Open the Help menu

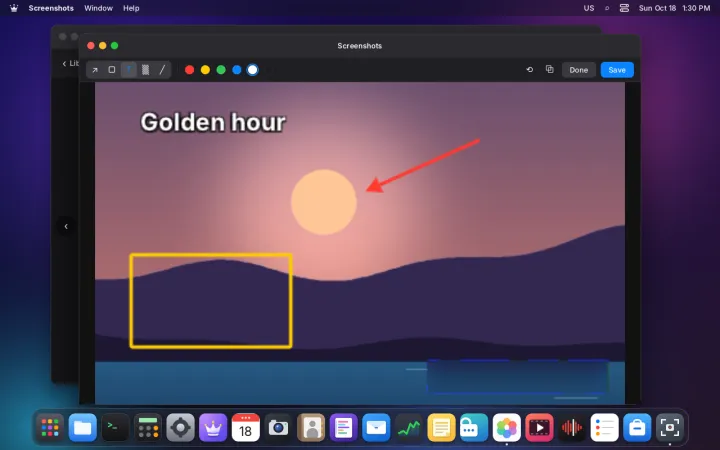(x=131, y=8)
